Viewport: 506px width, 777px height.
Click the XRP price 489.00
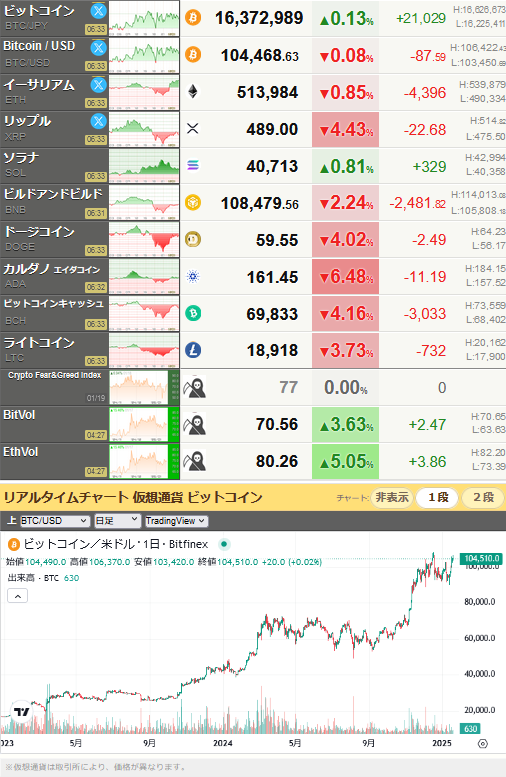point(272,129)
